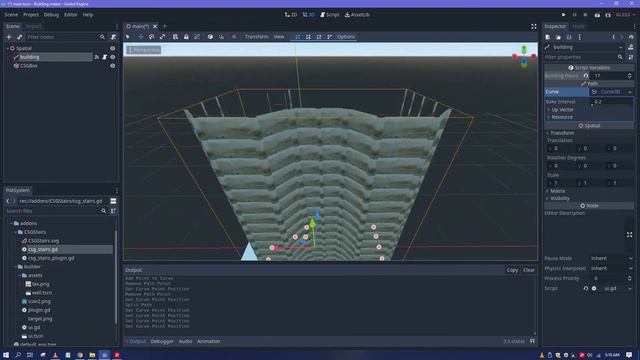Toggle the use local space cube icon
640x360 pixels.
click(x=210, y=37)
